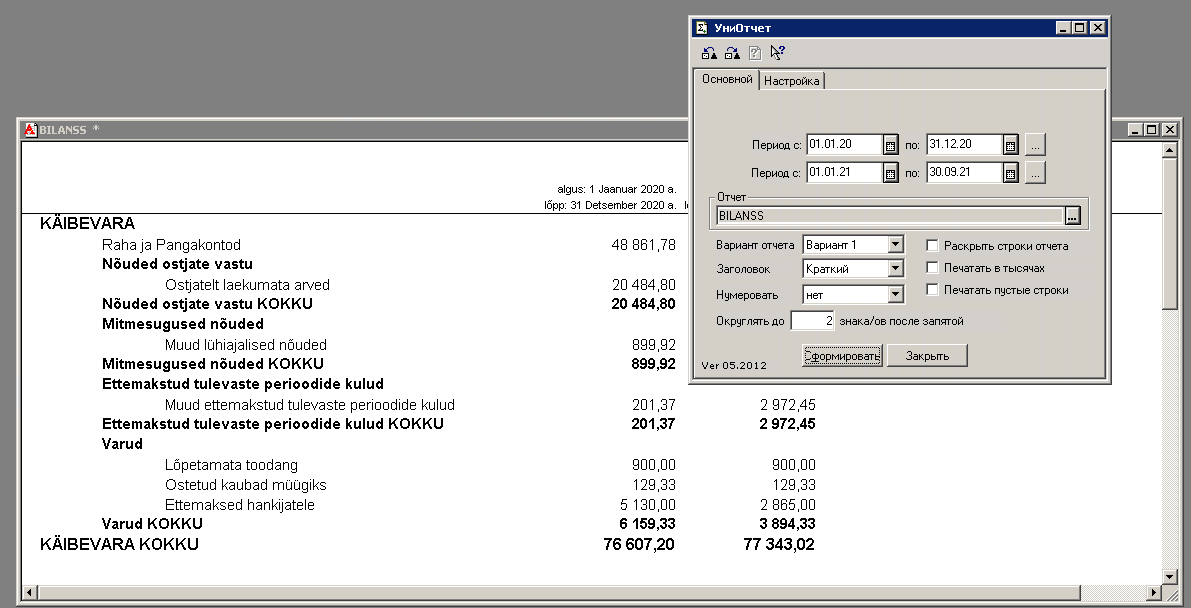The image size is (1191, 608).
Task: Maximize the BILANSS report window
Action: (1152, 130)
